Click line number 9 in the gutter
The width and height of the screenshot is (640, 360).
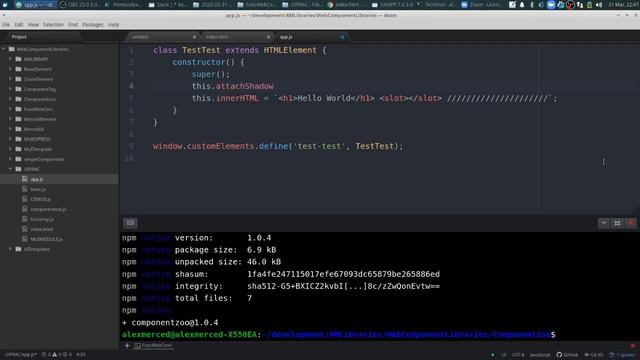click(131, 146)
